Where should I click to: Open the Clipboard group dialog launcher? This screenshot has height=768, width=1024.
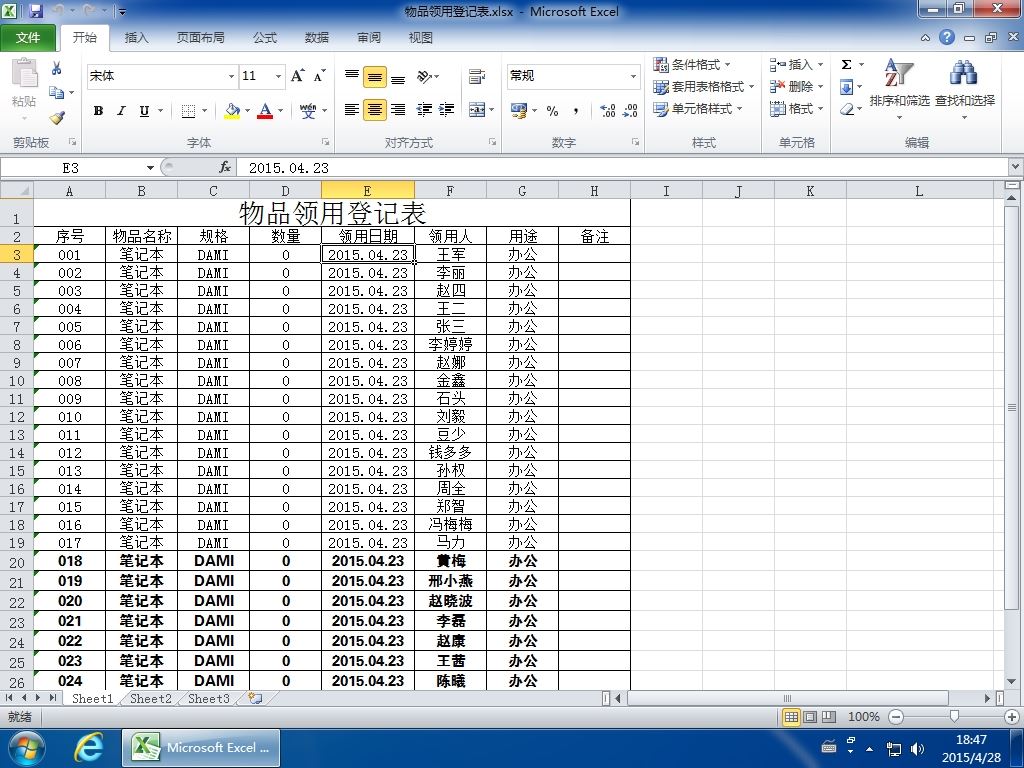(72, 142)
